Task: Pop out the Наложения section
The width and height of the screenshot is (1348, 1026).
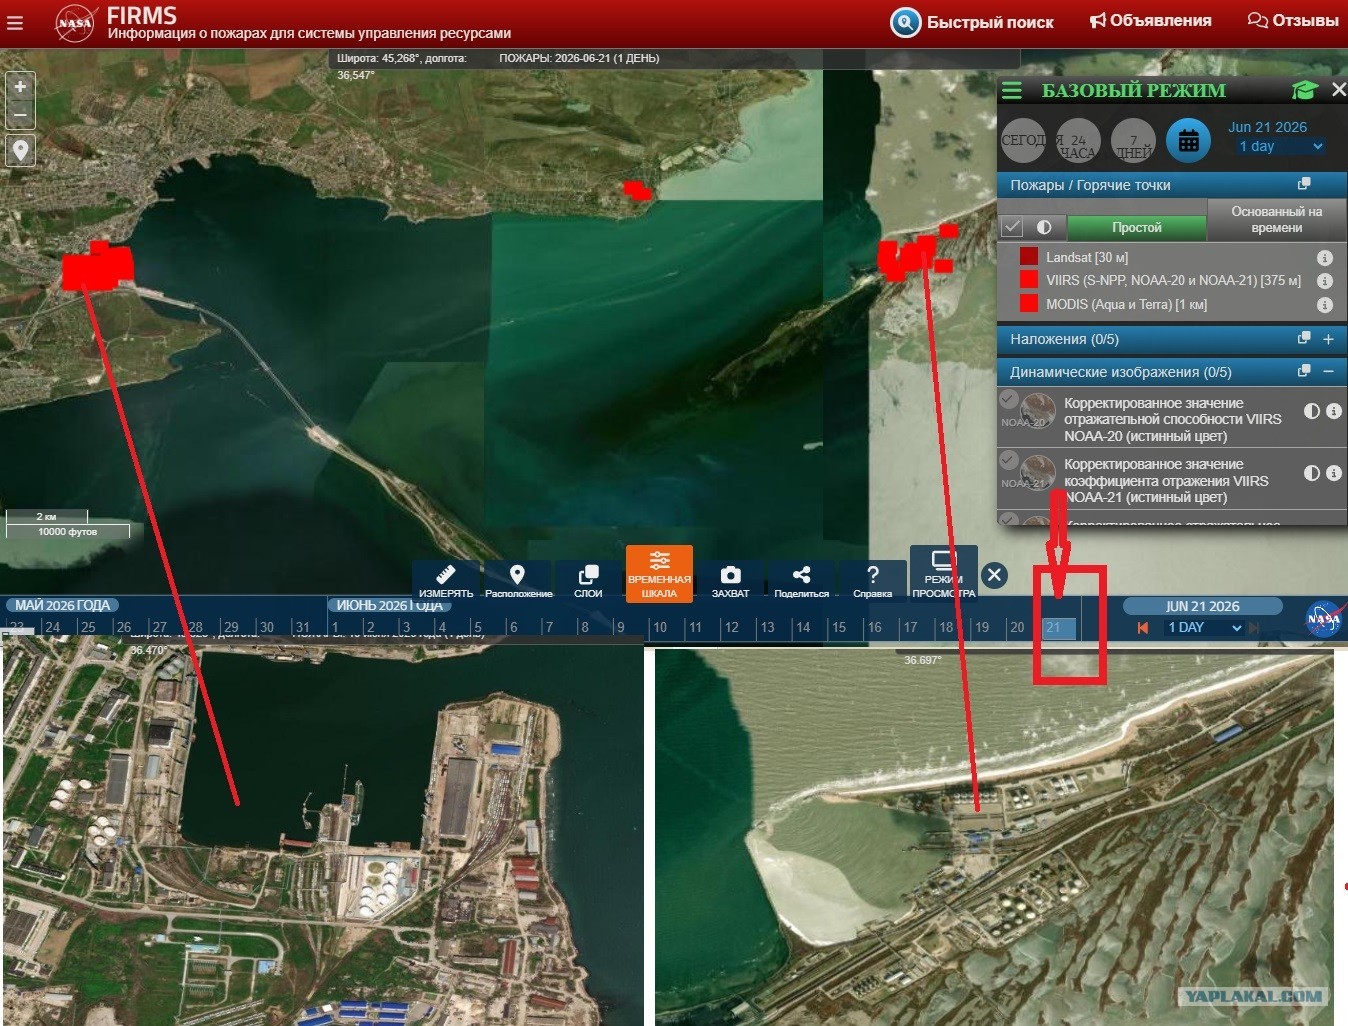Action: coord(1304,338)
